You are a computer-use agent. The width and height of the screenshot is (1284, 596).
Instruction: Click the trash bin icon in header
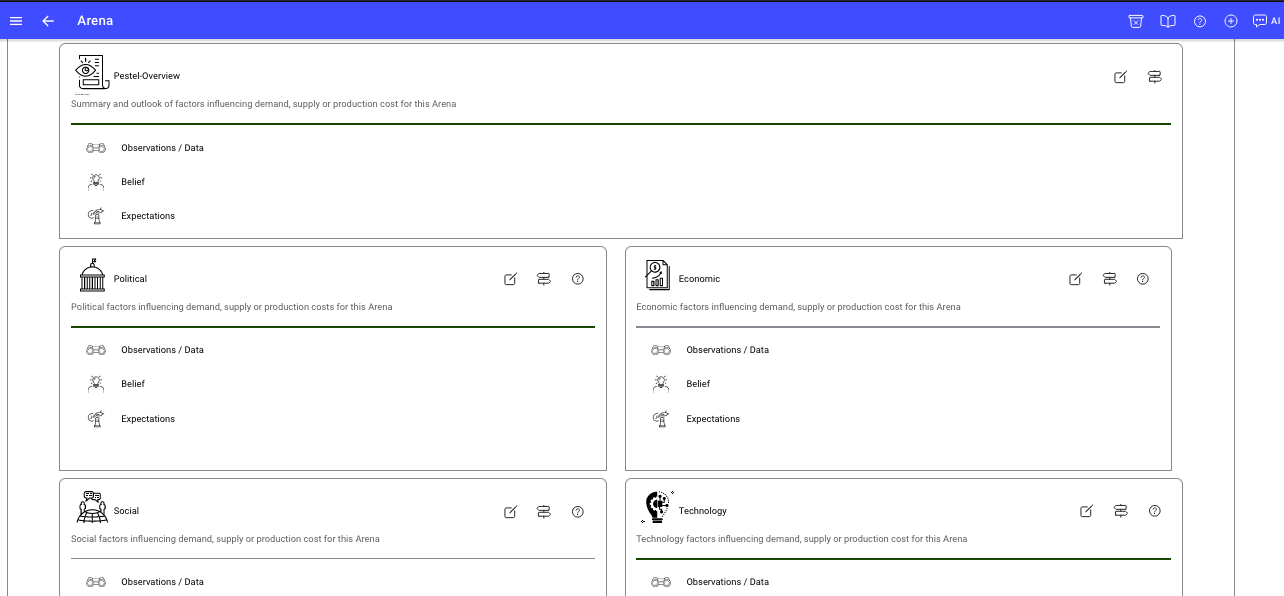[1135, 21]
